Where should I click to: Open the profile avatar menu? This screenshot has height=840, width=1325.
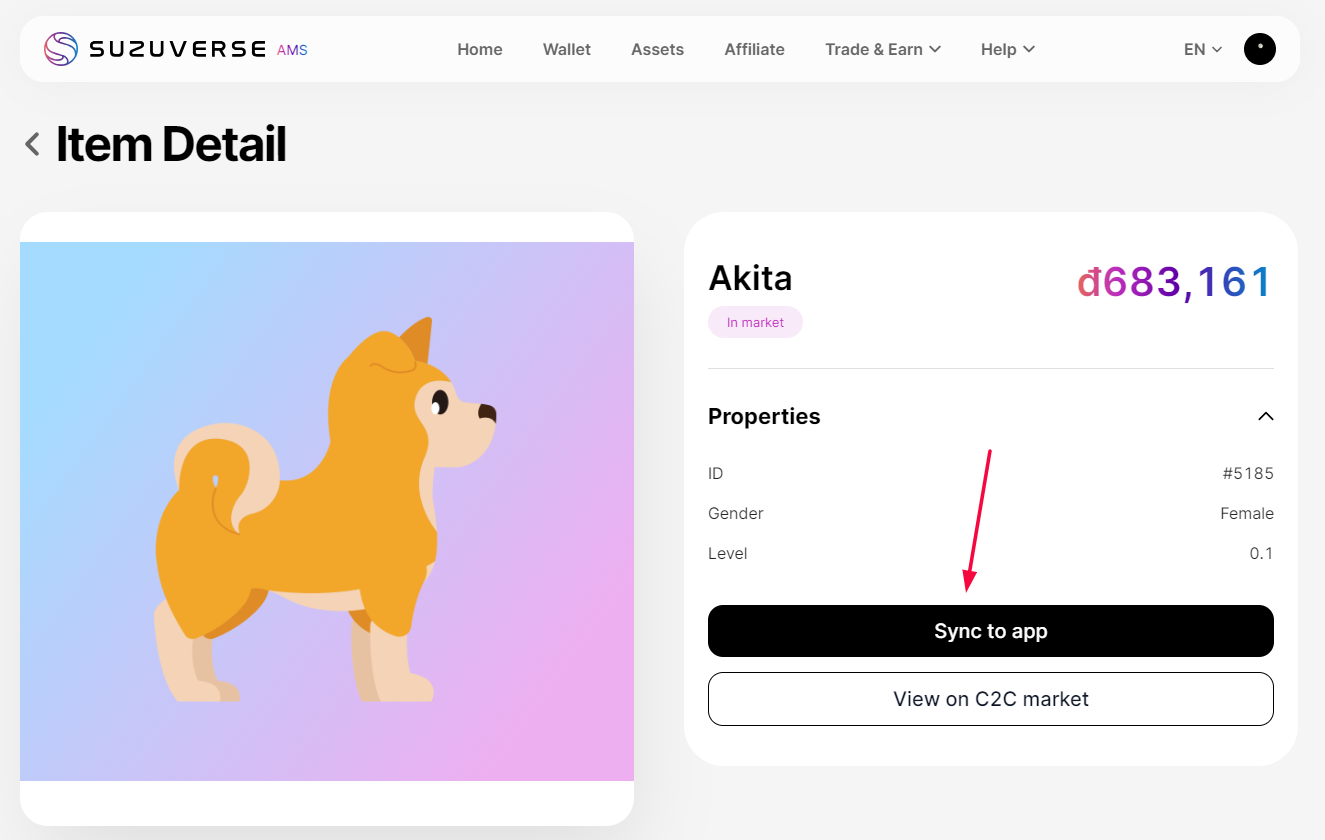1259,49
